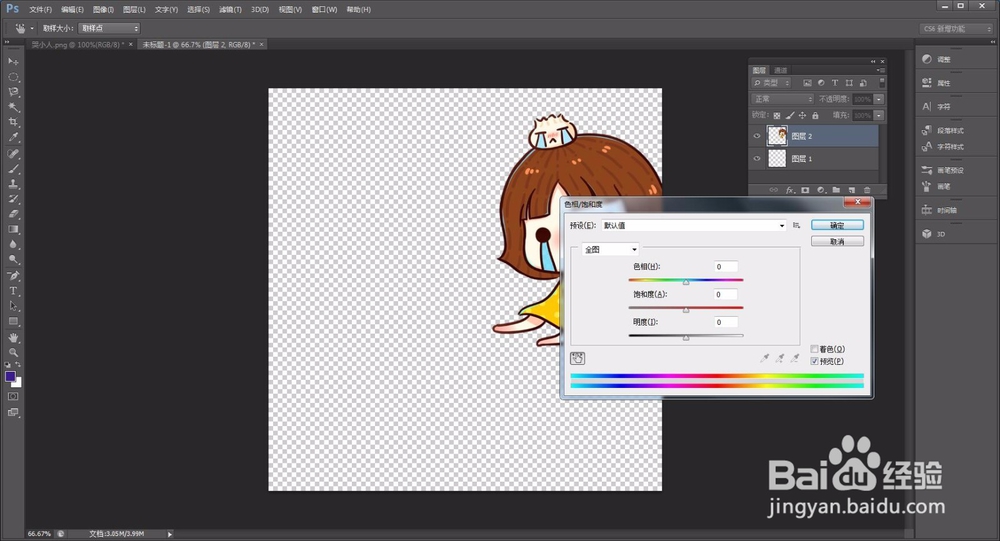Click the 确定 OK button
This screenshot has height=541, width=1000.
coord(837,225)
